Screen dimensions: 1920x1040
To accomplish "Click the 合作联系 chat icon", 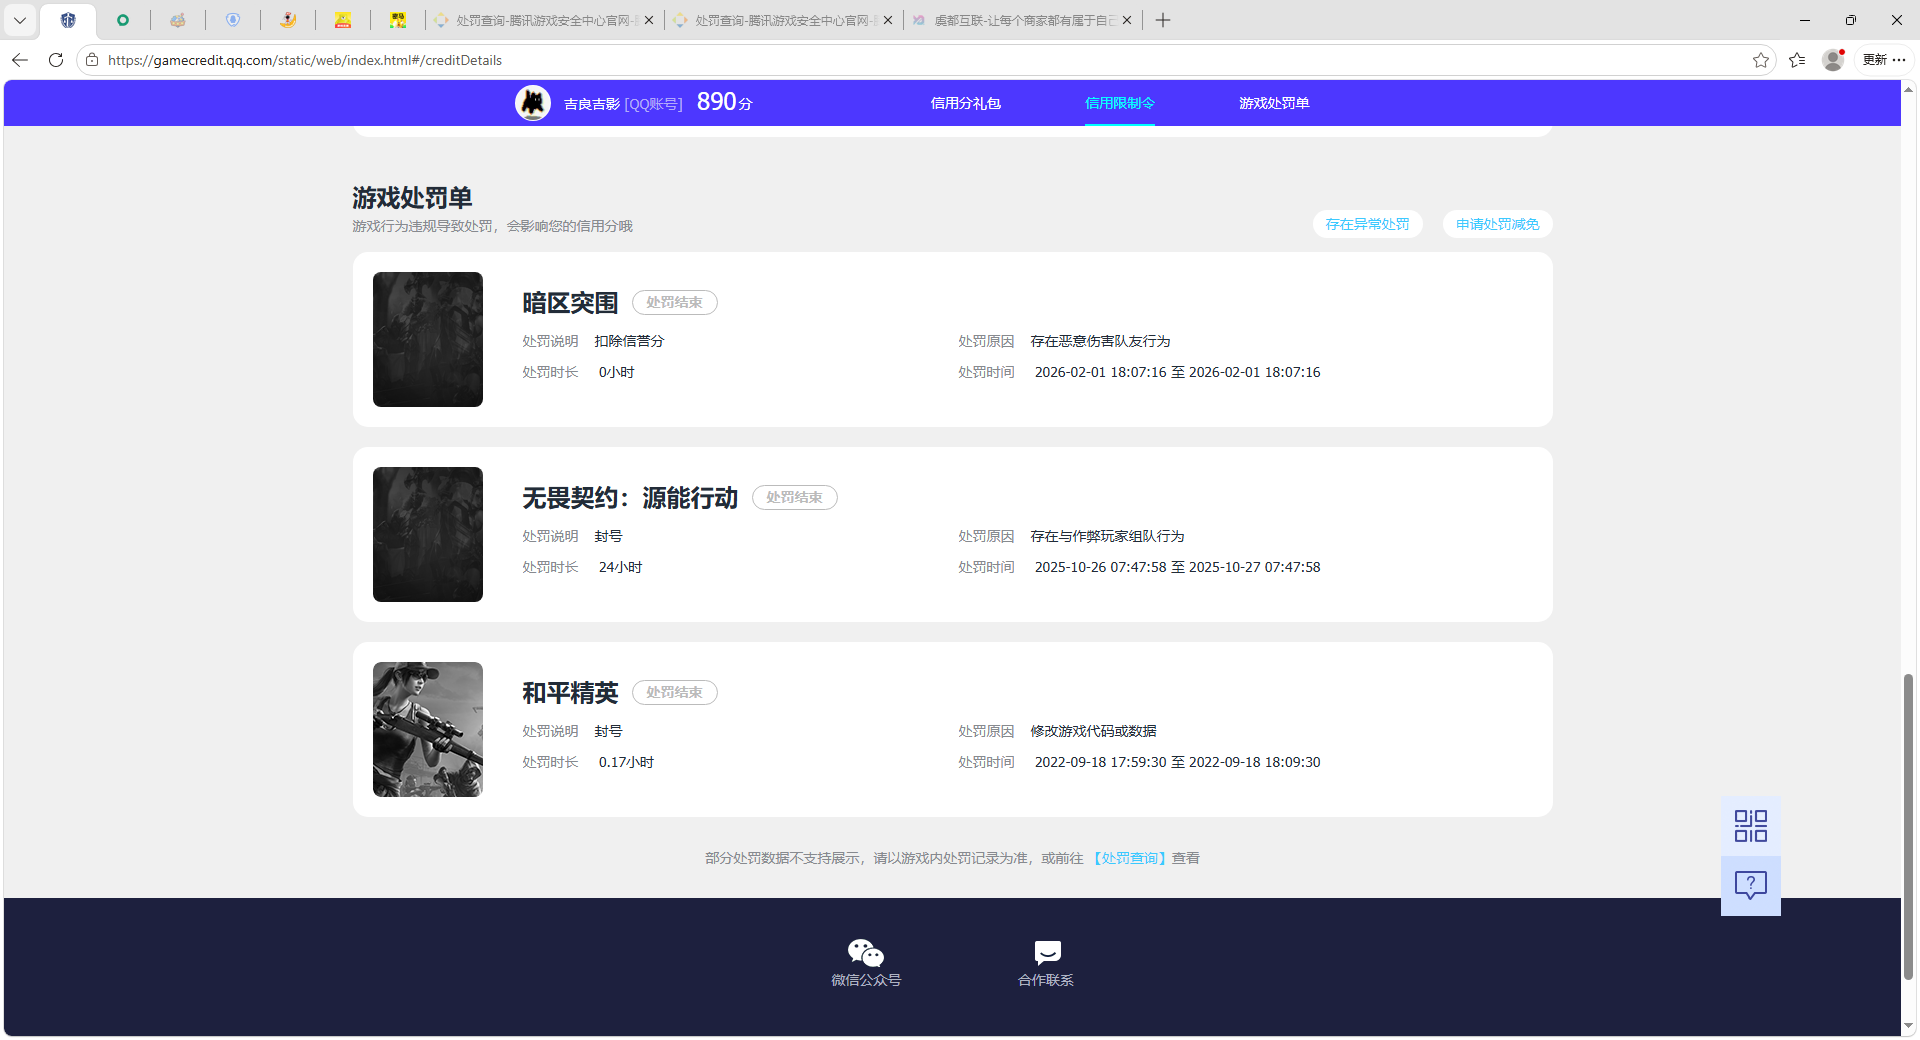I will click(1047, 952).
